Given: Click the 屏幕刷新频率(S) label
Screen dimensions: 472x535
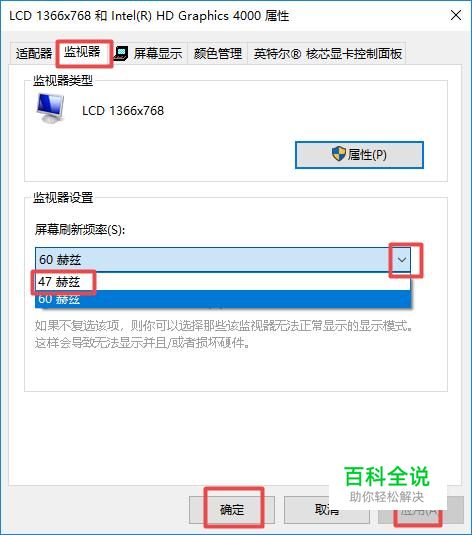Looking at the screenshot, I should (x=80, y=230).
